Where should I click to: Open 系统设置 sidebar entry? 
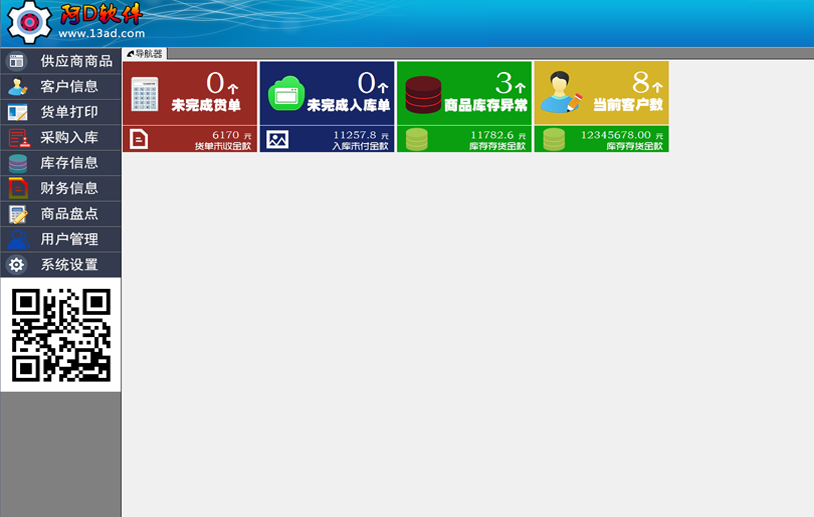[x=61, y=265]
